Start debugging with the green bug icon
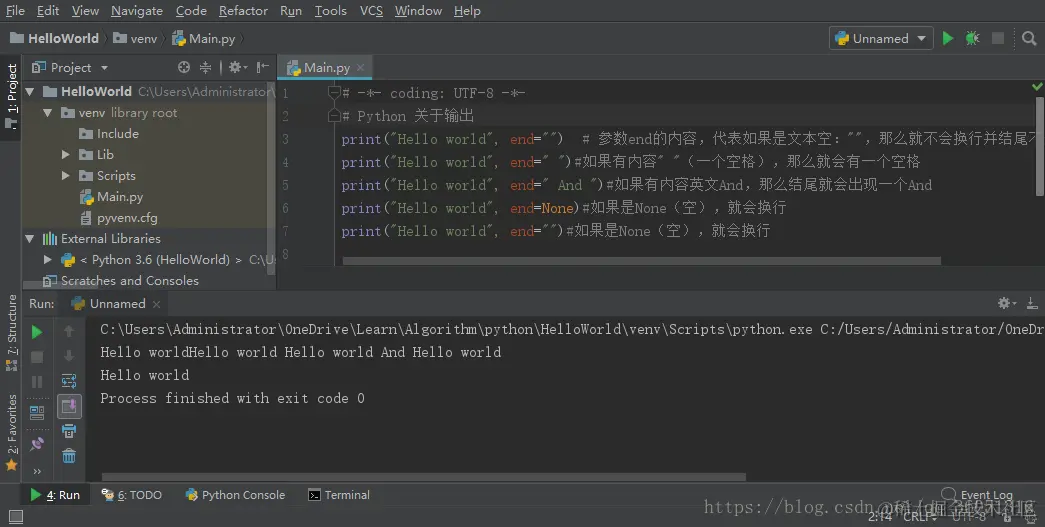This screenshot has height=527, width=1045. tap(972, 38)
